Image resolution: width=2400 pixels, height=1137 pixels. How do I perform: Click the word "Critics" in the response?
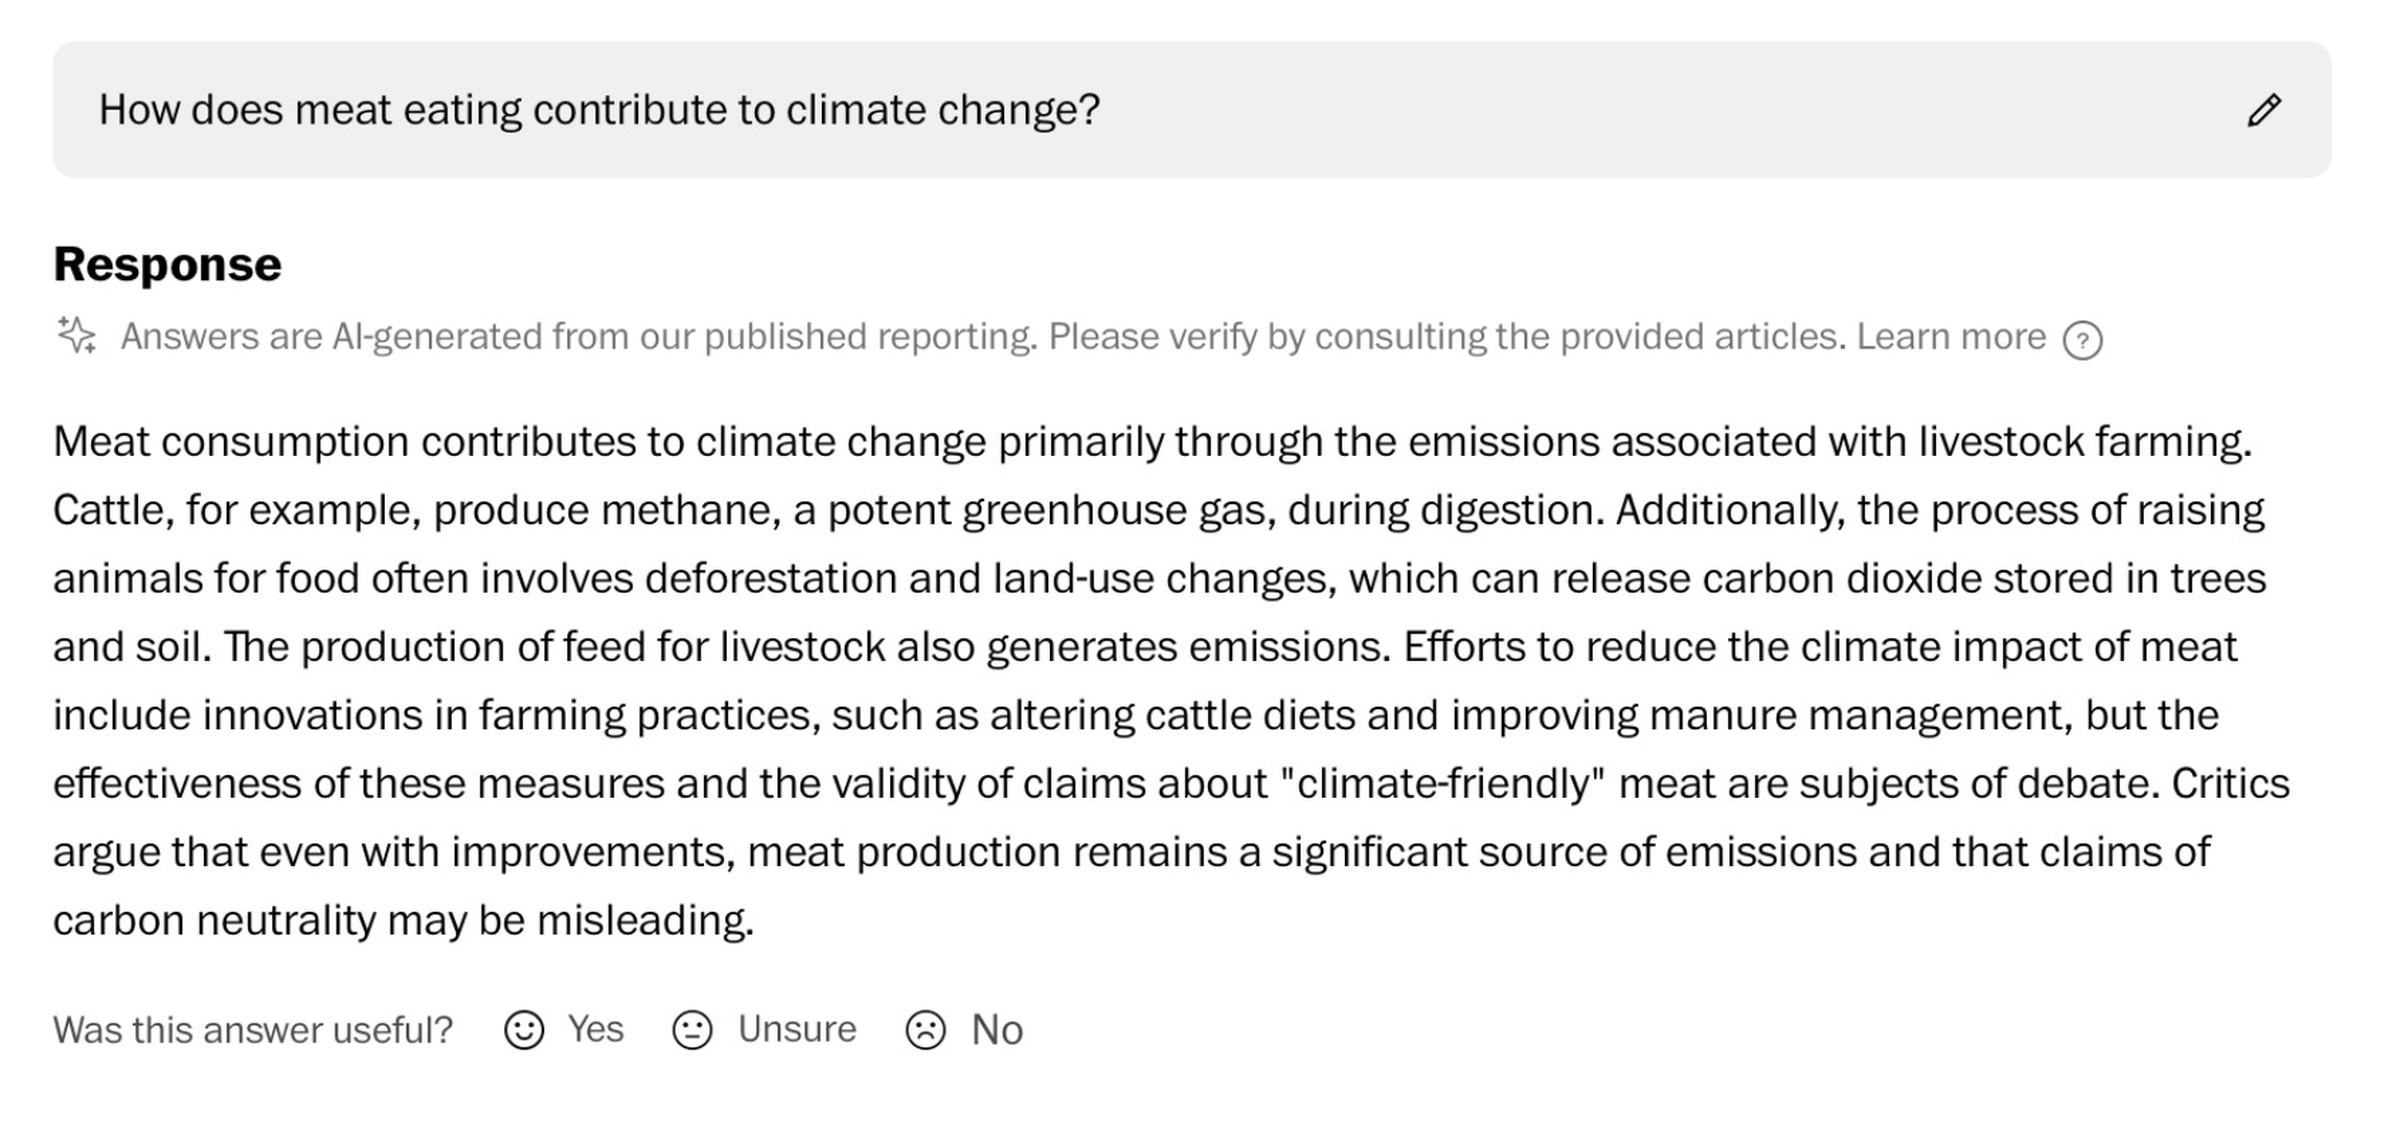pos(2230,783)
